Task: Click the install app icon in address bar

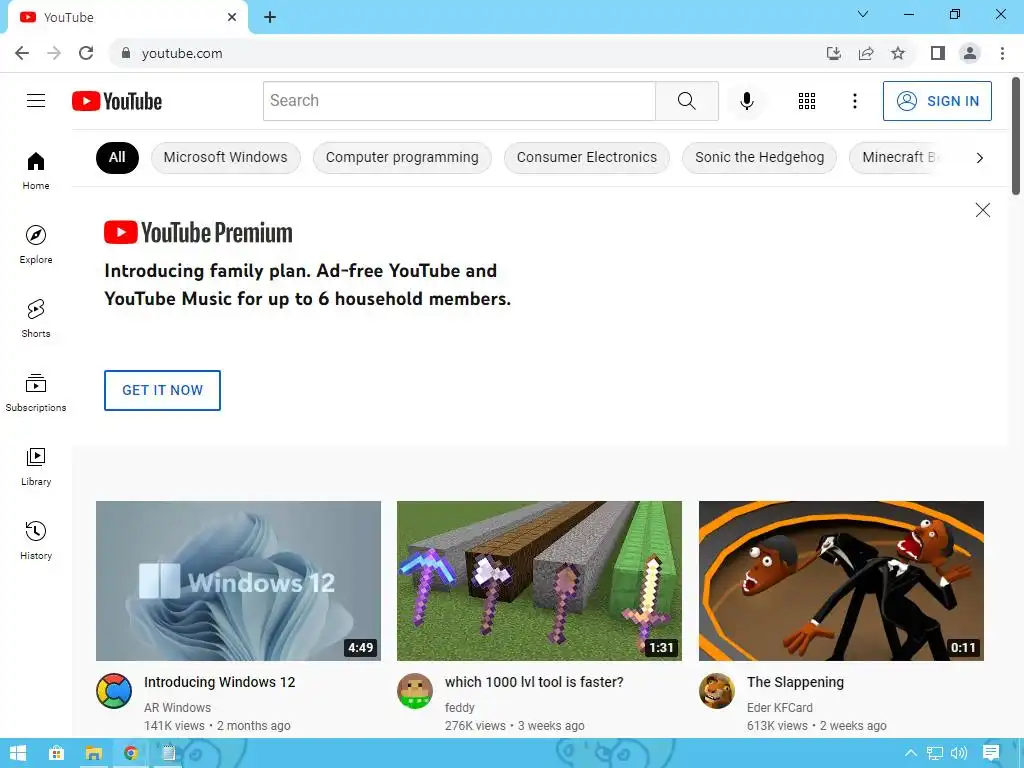Action: pyautogui.click(x=833, y=53)
